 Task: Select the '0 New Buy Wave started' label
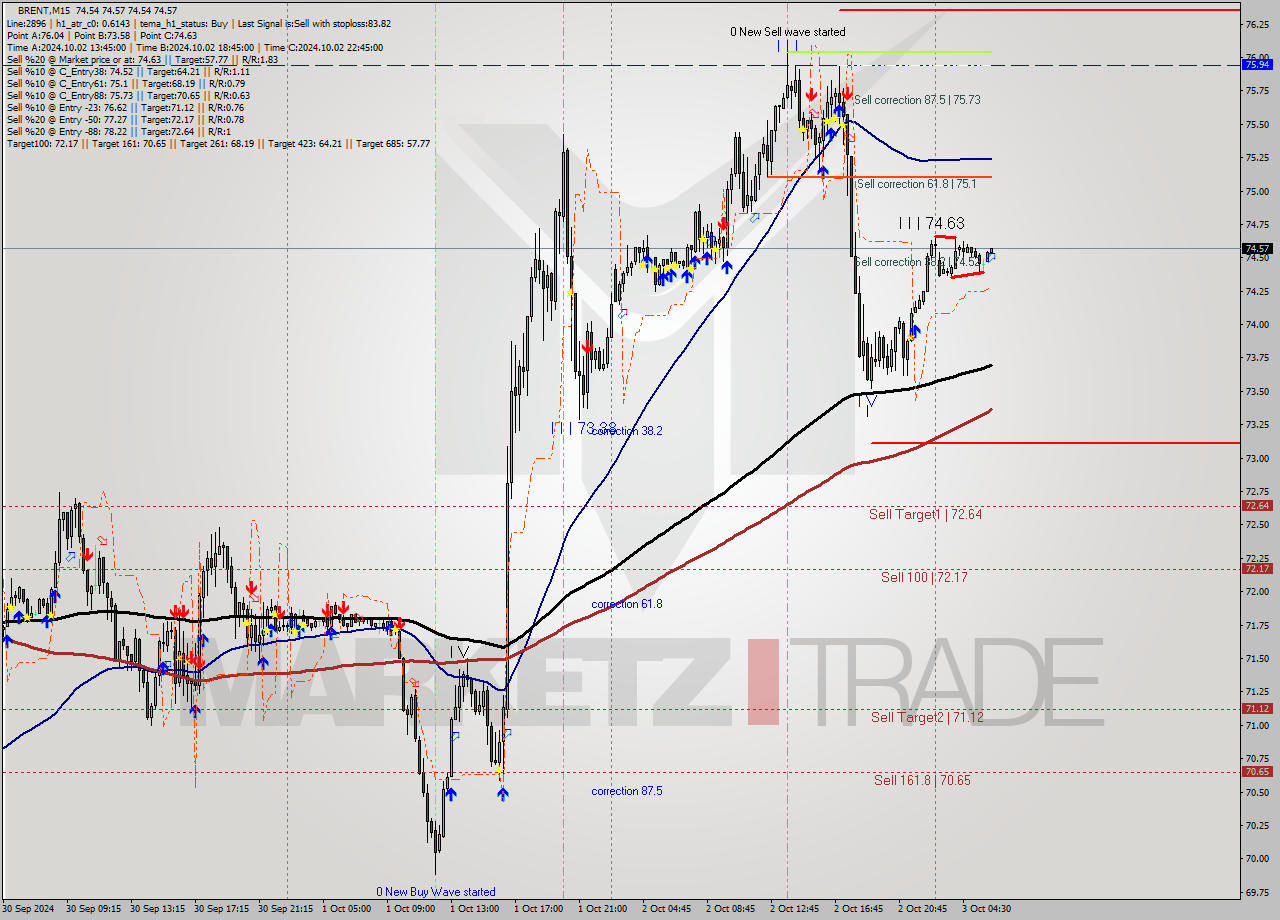coord(435,892)
